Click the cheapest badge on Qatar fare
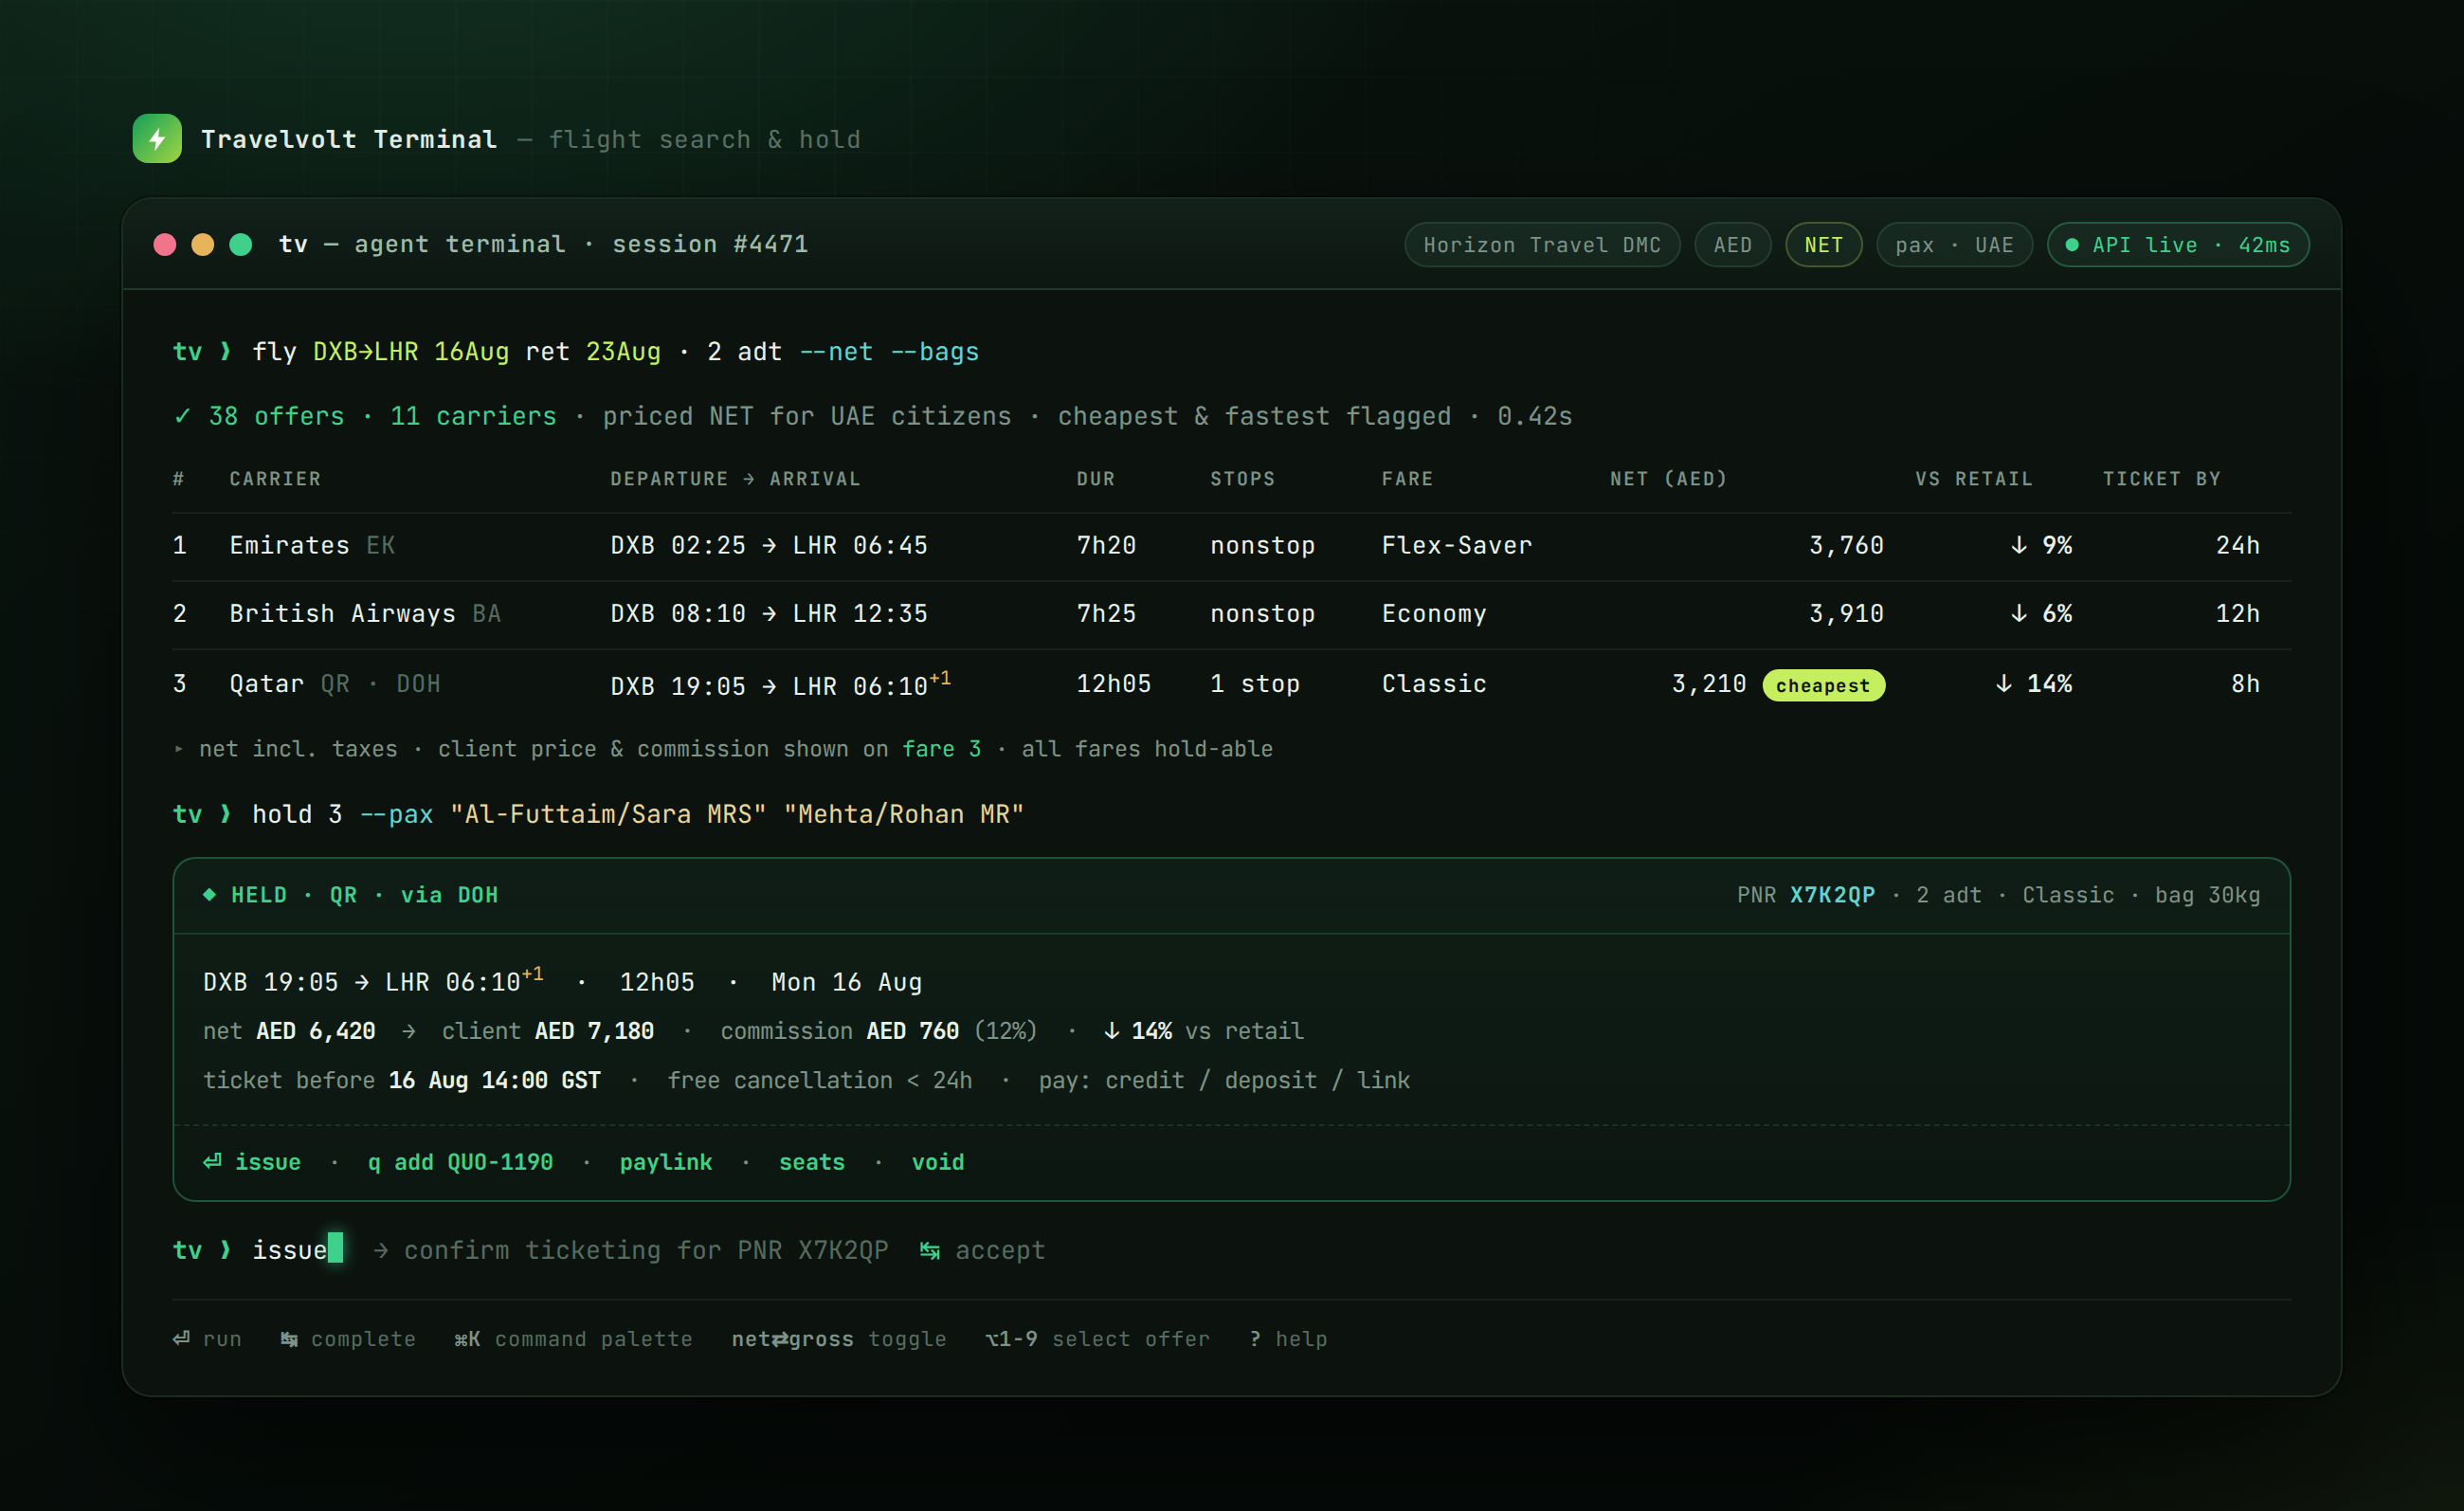Screen dimensions: 2464x1511 pyautogui.click(x=1823, y=686)
